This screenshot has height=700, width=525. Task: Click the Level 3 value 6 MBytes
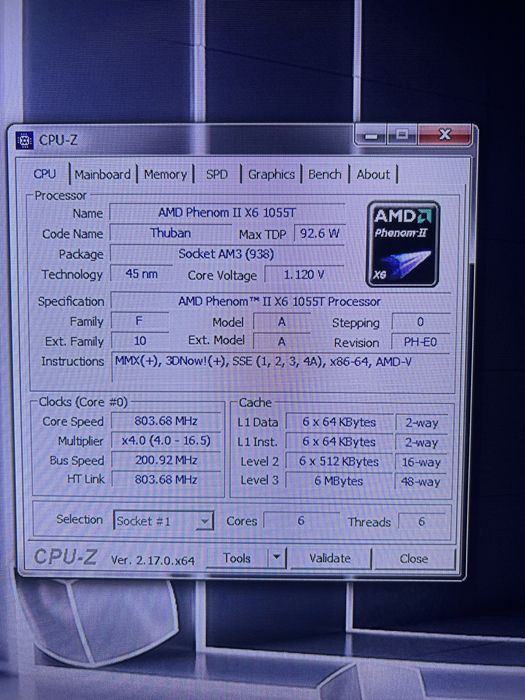click(x=339, y=481)
